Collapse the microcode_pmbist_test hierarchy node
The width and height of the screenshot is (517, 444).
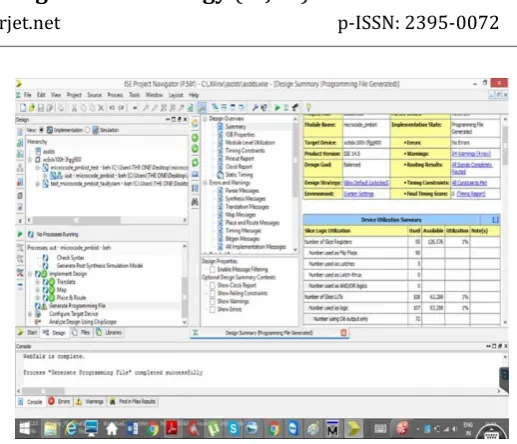click(38, 168)
